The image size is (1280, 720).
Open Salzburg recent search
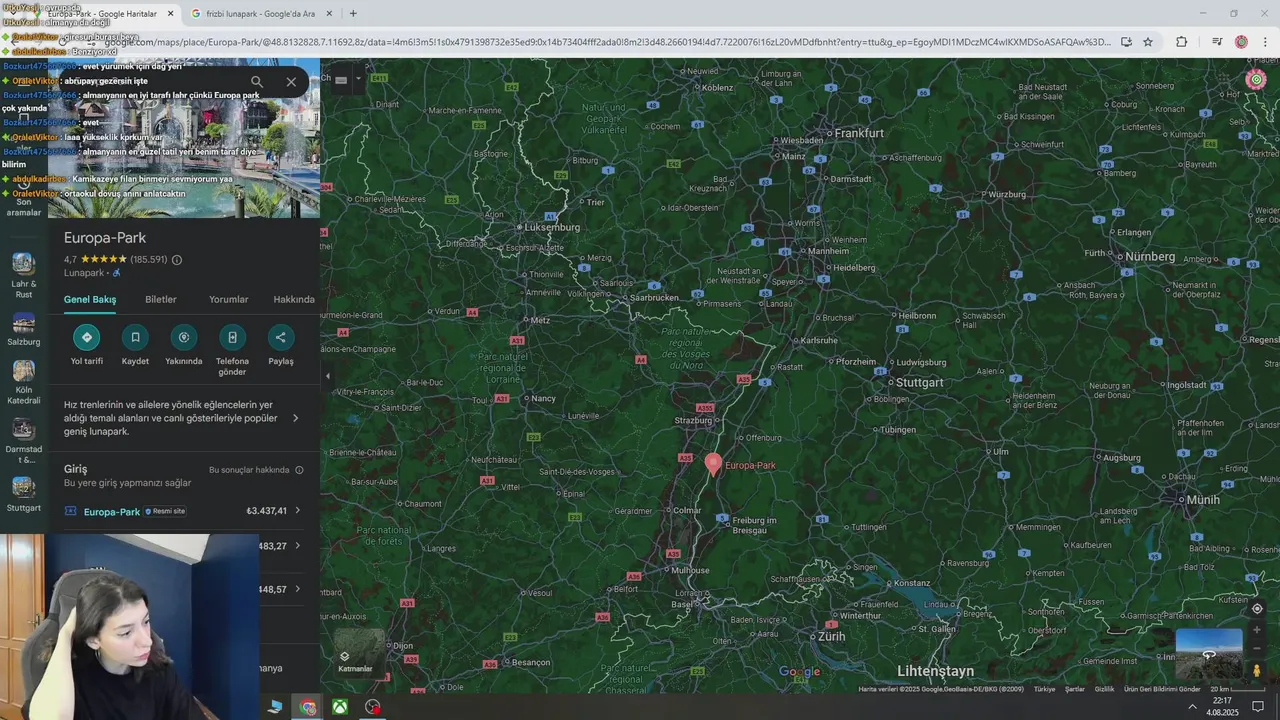(23, 329)
